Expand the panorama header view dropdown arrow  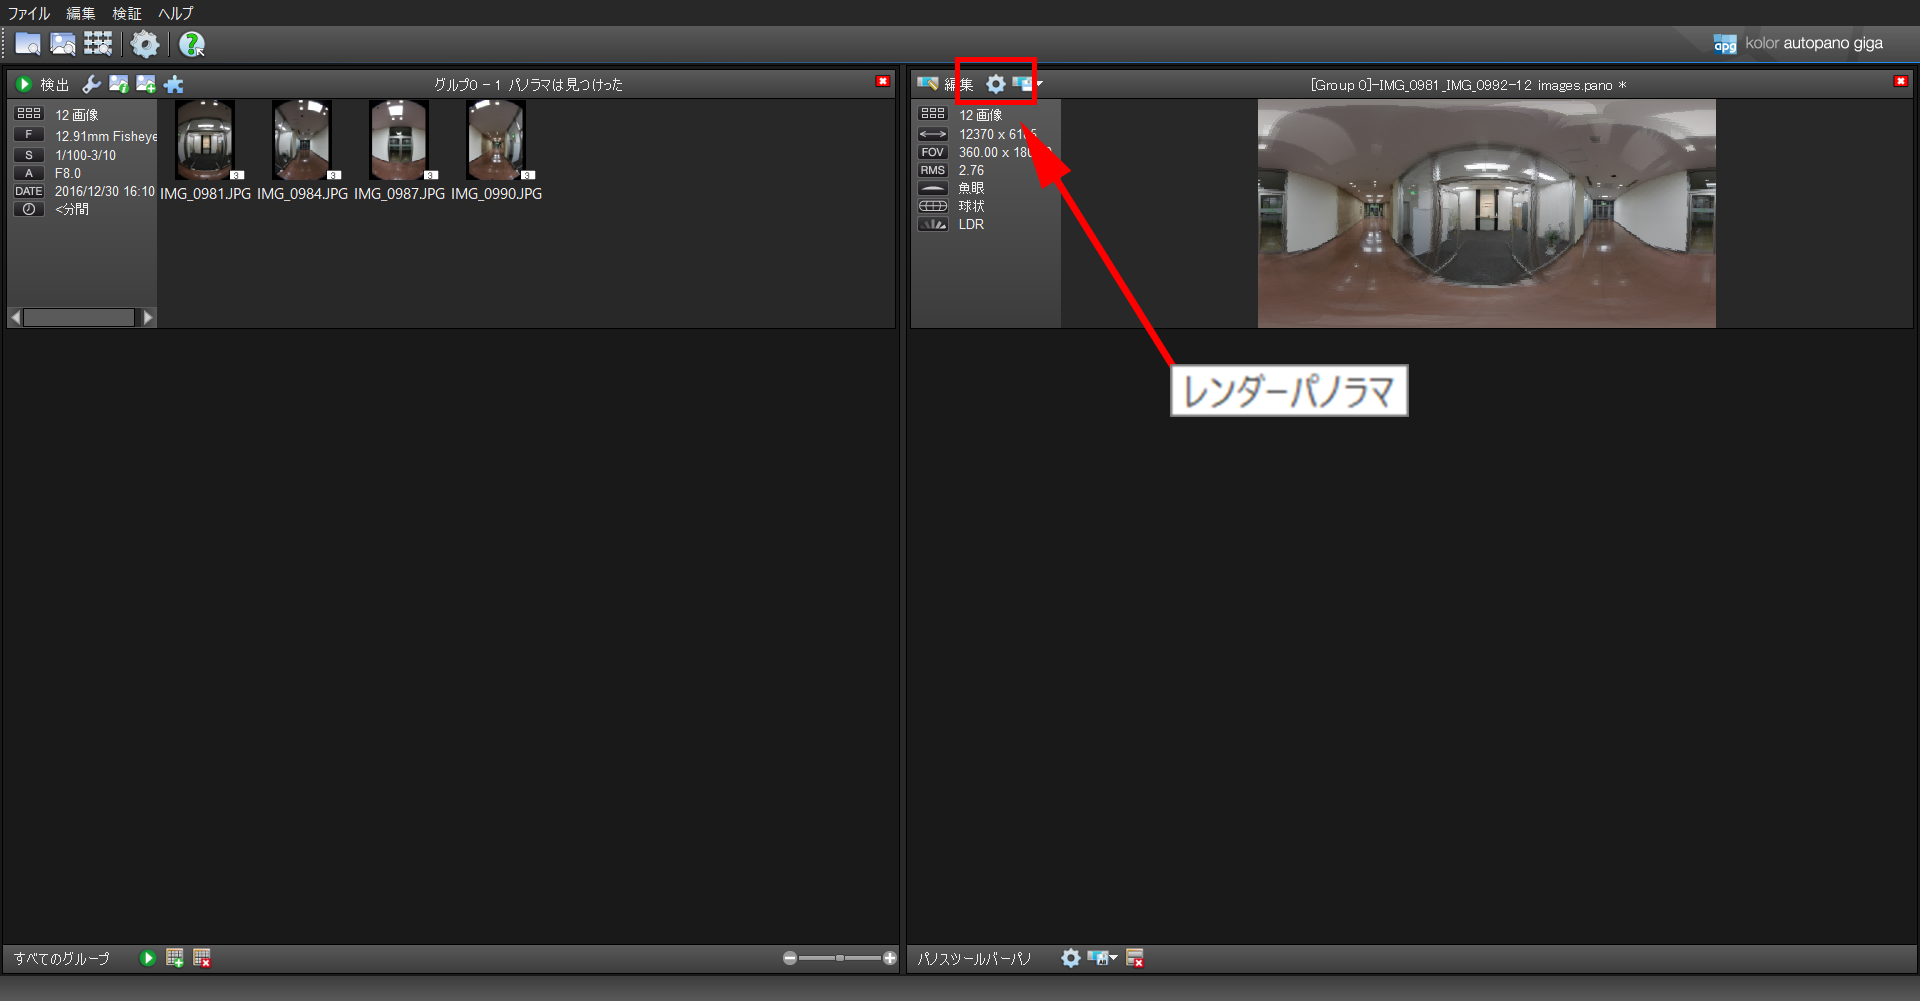[1040, 84]
